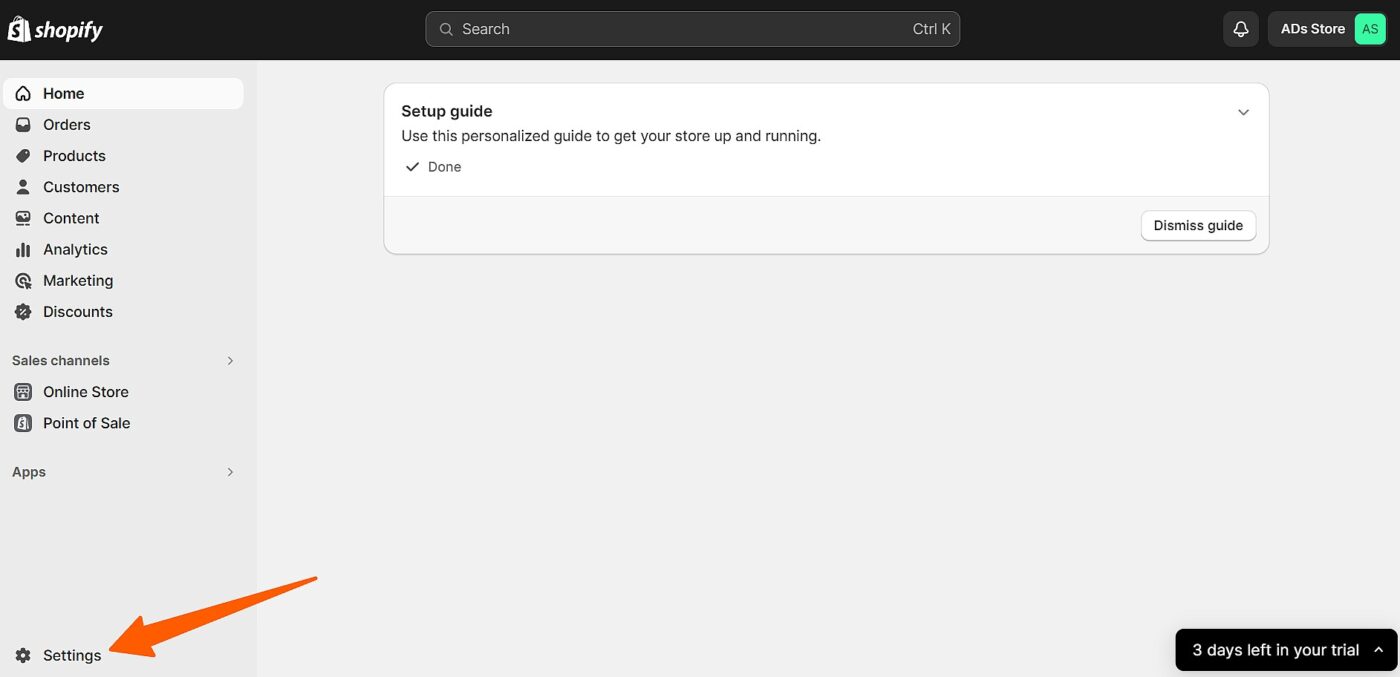The image size is (1400, 677).
Task: Focus the Search input field
Action: (692, 29)
